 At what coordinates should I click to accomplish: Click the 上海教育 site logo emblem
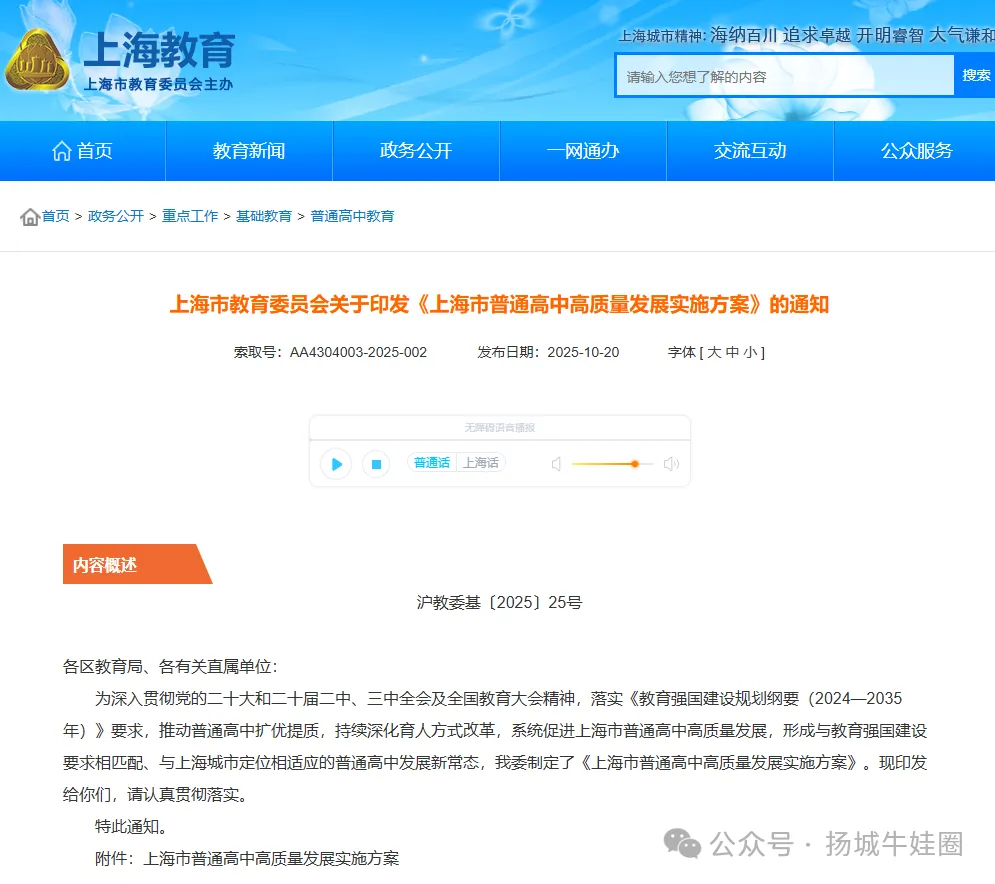(x=39, y=60)
